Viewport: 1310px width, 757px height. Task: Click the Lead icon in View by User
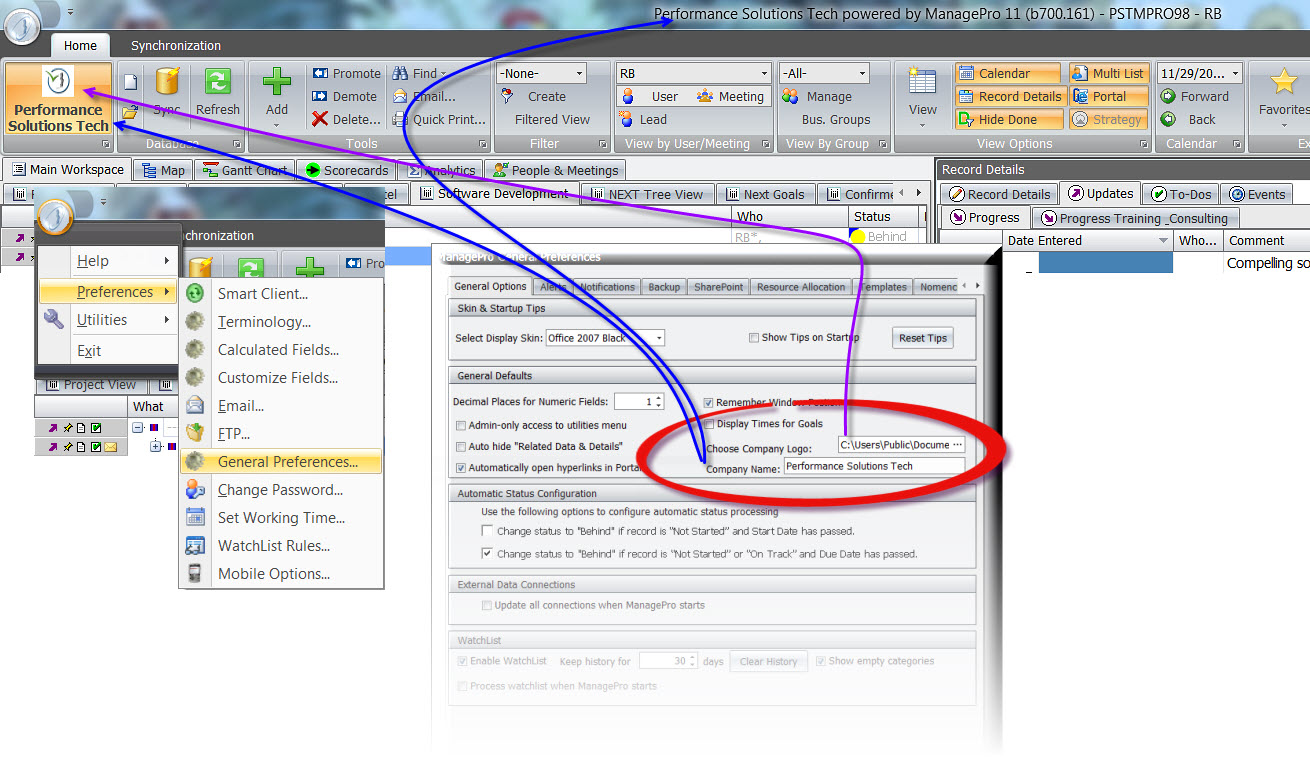[x=628, y=119]
